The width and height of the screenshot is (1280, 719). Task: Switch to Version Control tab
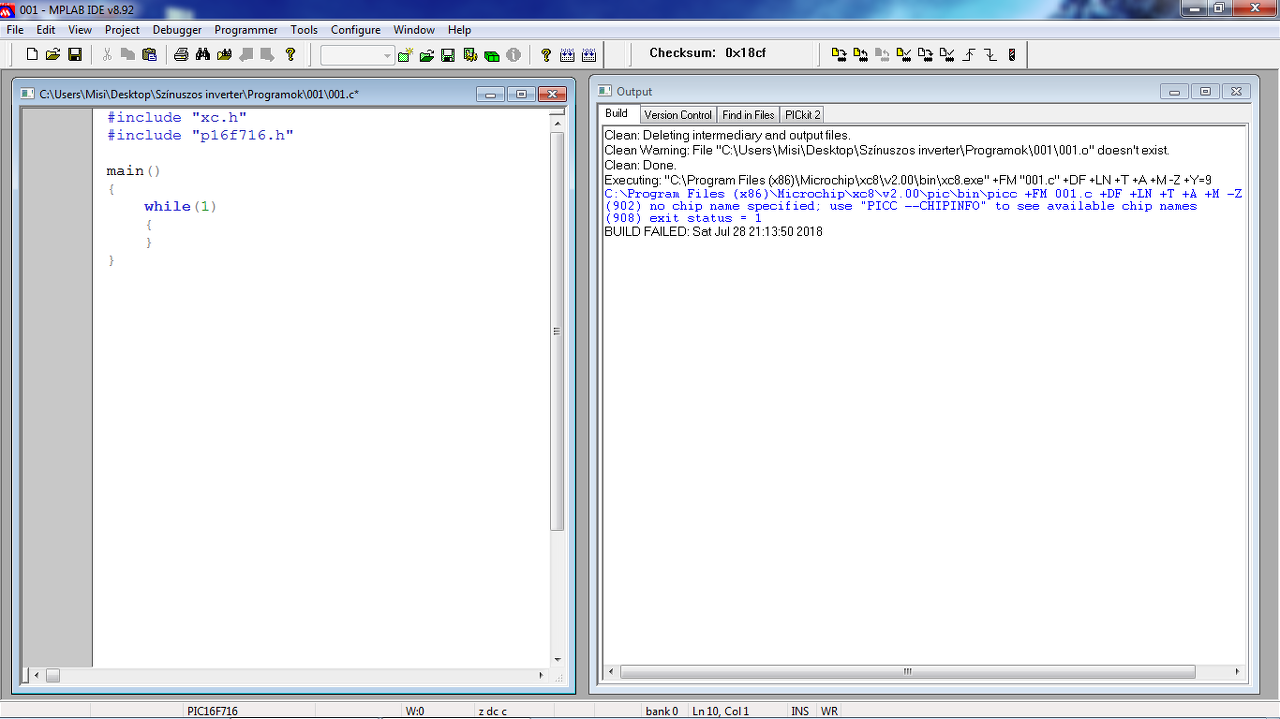[678, 115]
